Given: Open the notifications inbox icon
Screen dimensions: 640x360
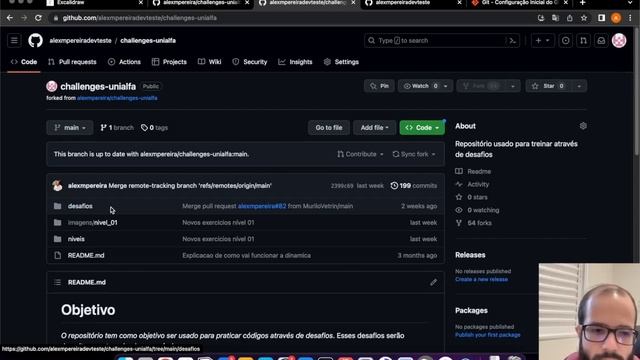Looking at the screenshot, I should (601, 40).
